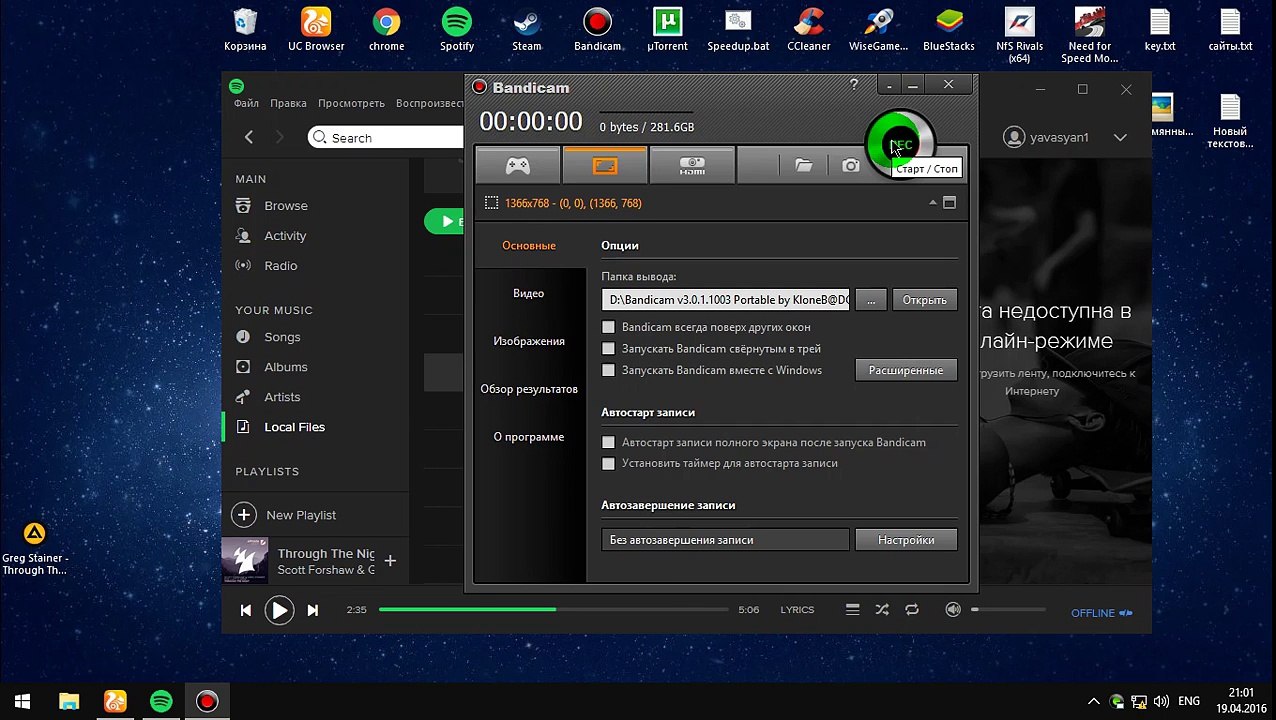
Task: Open the О программе tab in Bandicam
Action: pos(529,437)
